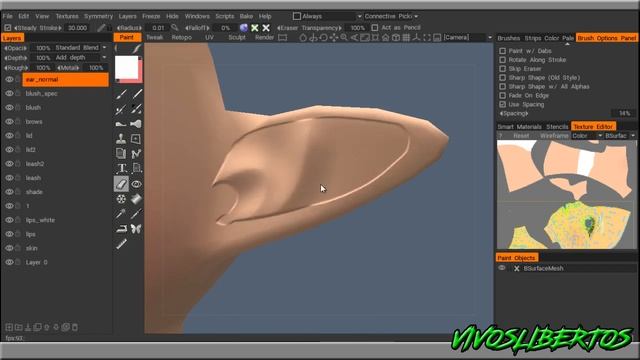
Task: Open the Textures menu
Action: tap(67, 16)
